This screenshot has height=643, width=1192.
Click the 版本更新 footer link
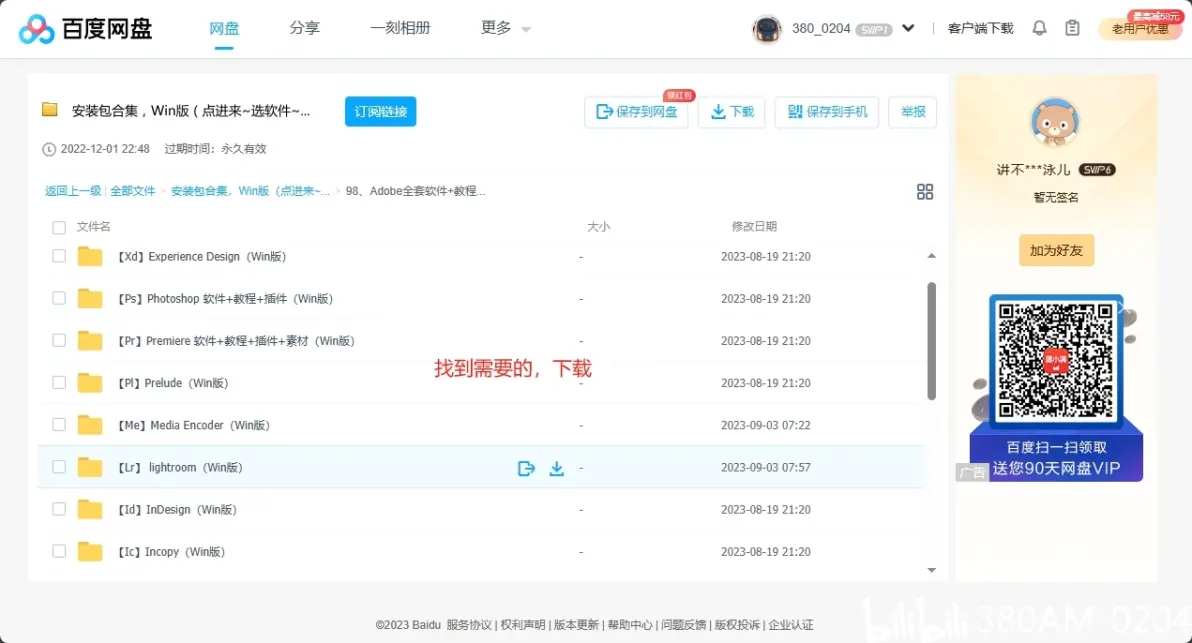click(x=576, y=625)
